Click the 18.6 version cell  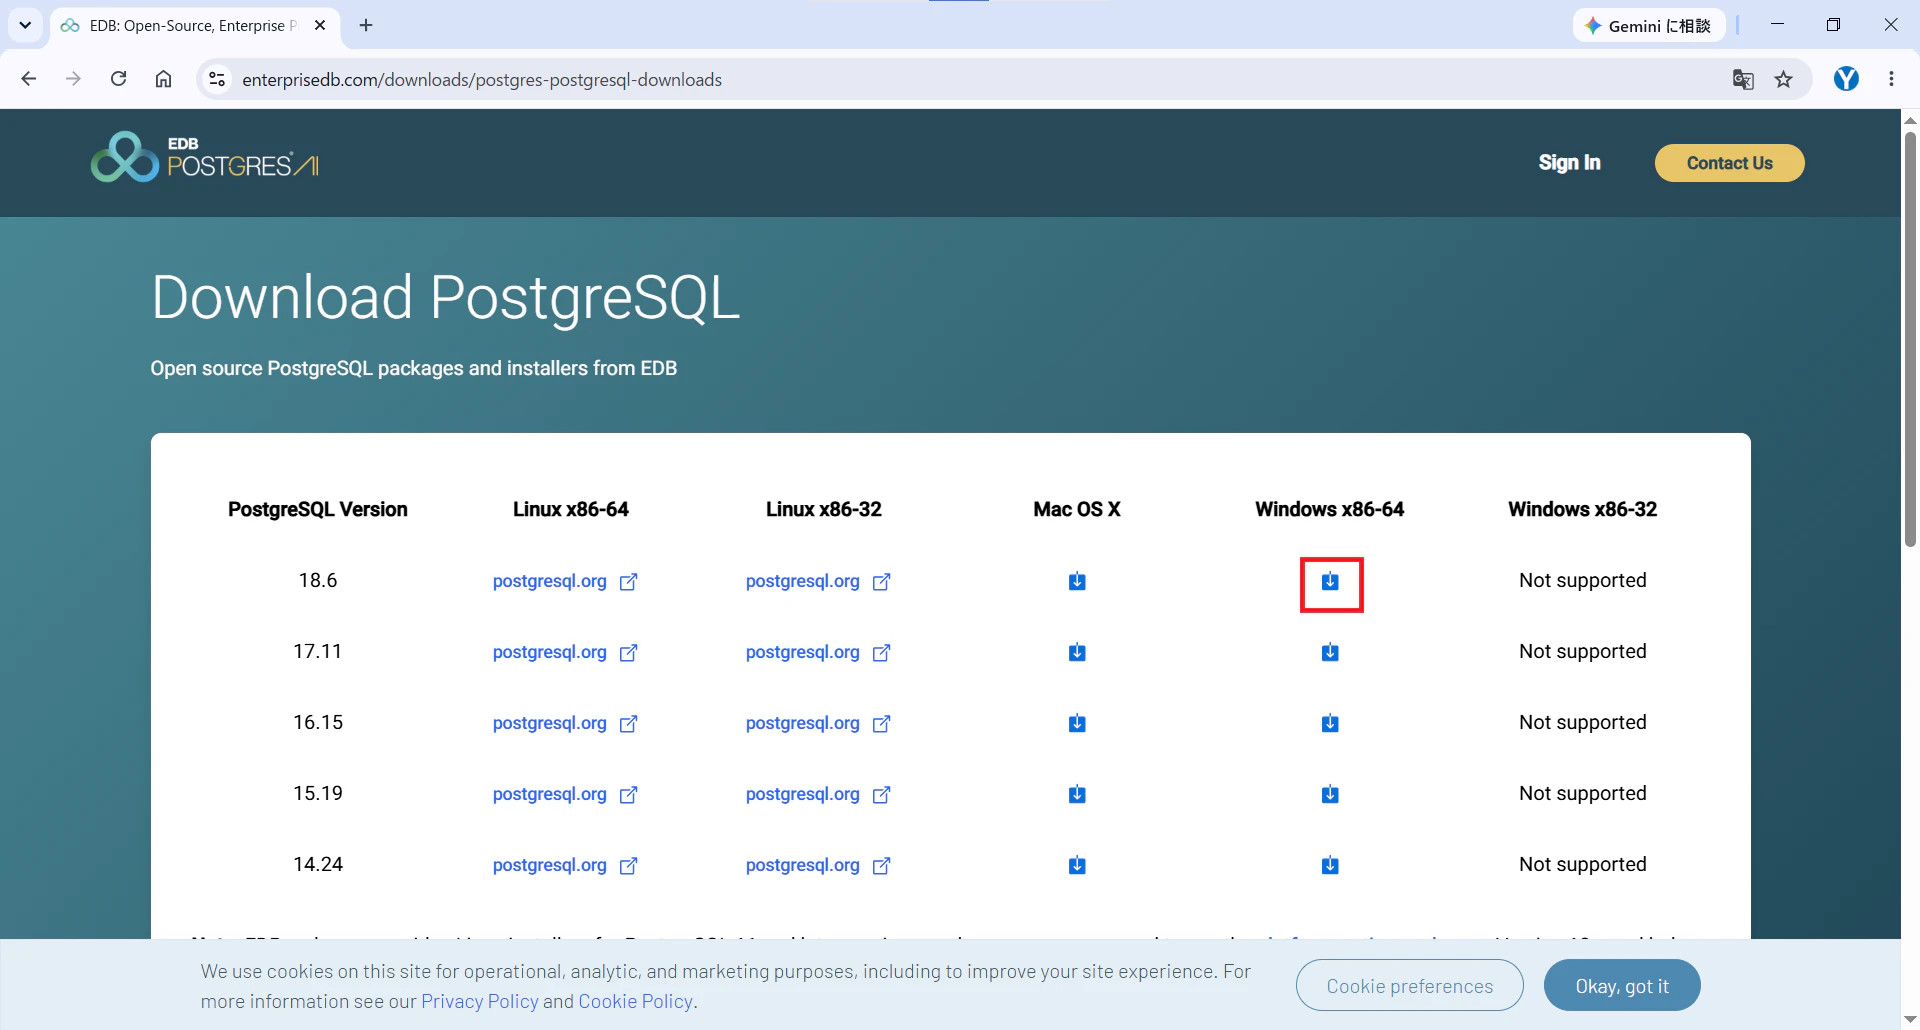pos(318,580)
